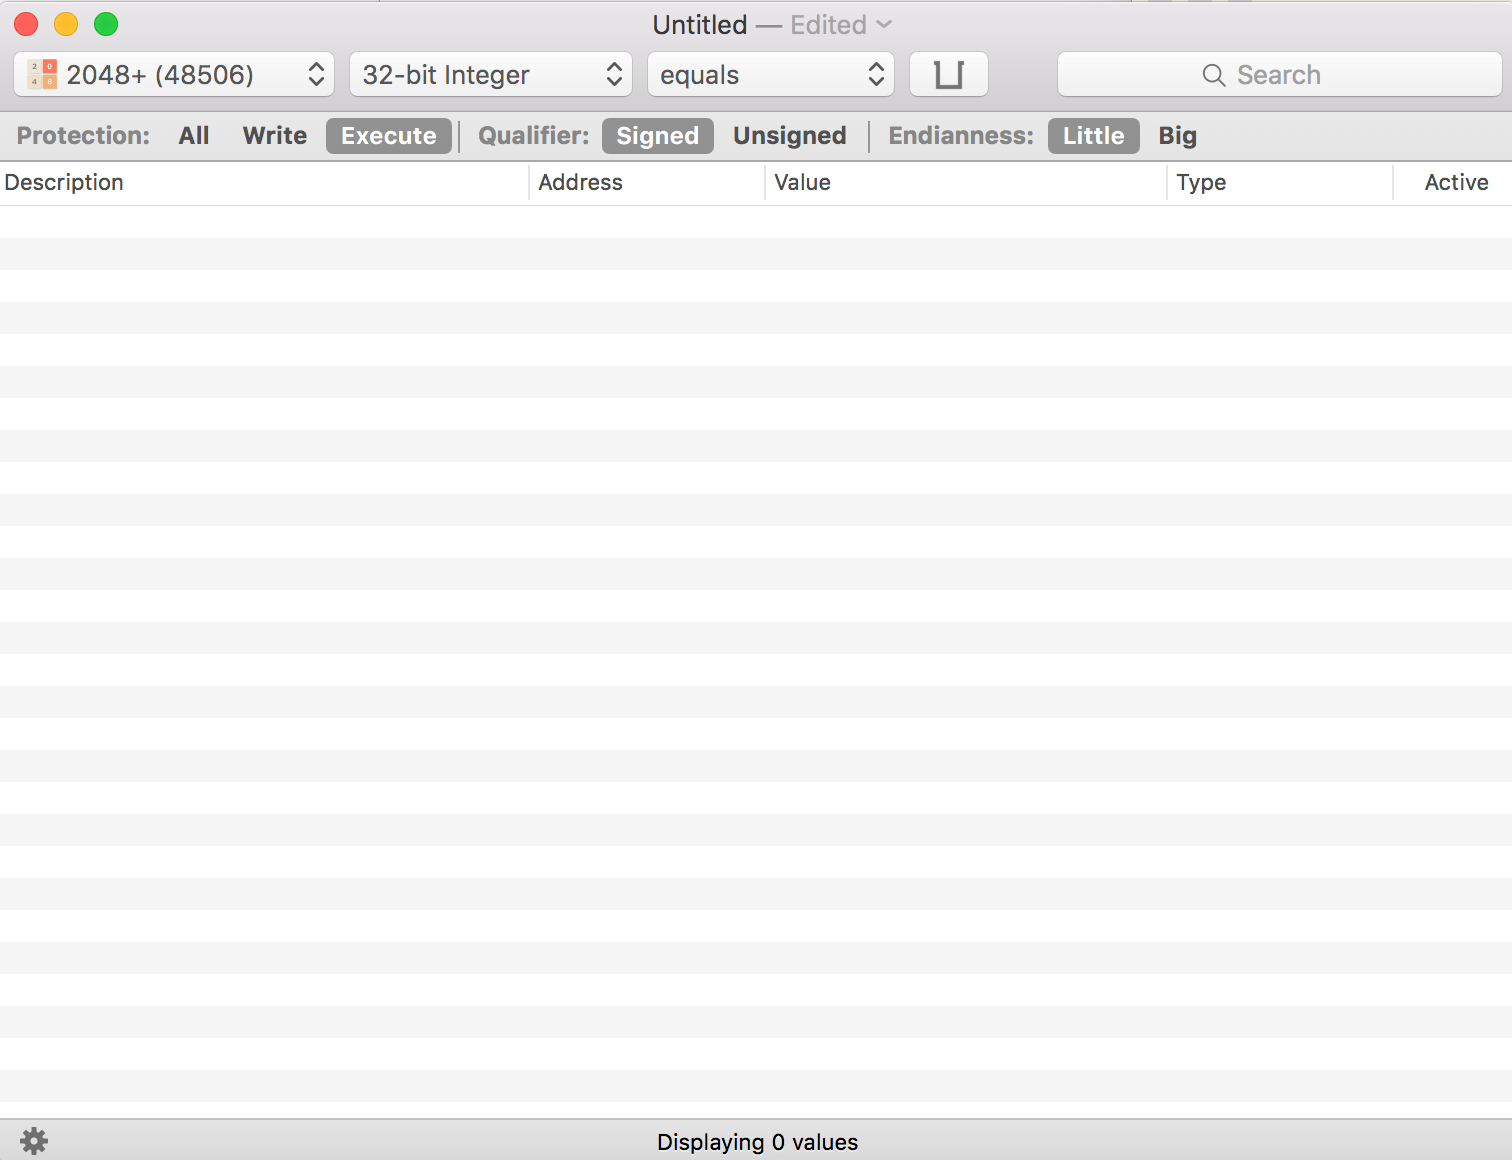The height and width of the screenshot is (1160, 1512).
Task: Click the Displaying 0 values status text
Action: (757, 1142)
